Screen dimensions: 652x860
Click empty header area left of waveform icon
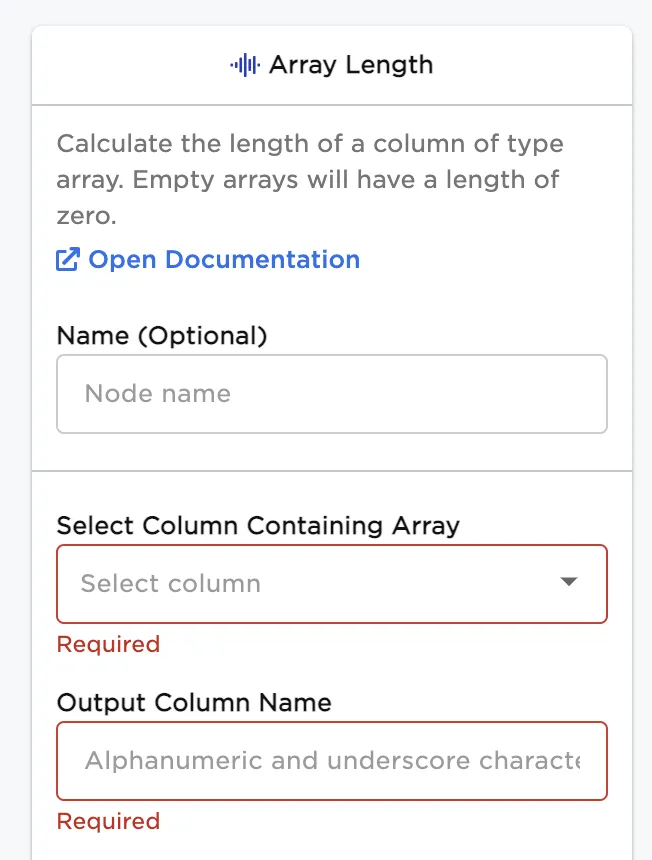click(x=130, y=66)
